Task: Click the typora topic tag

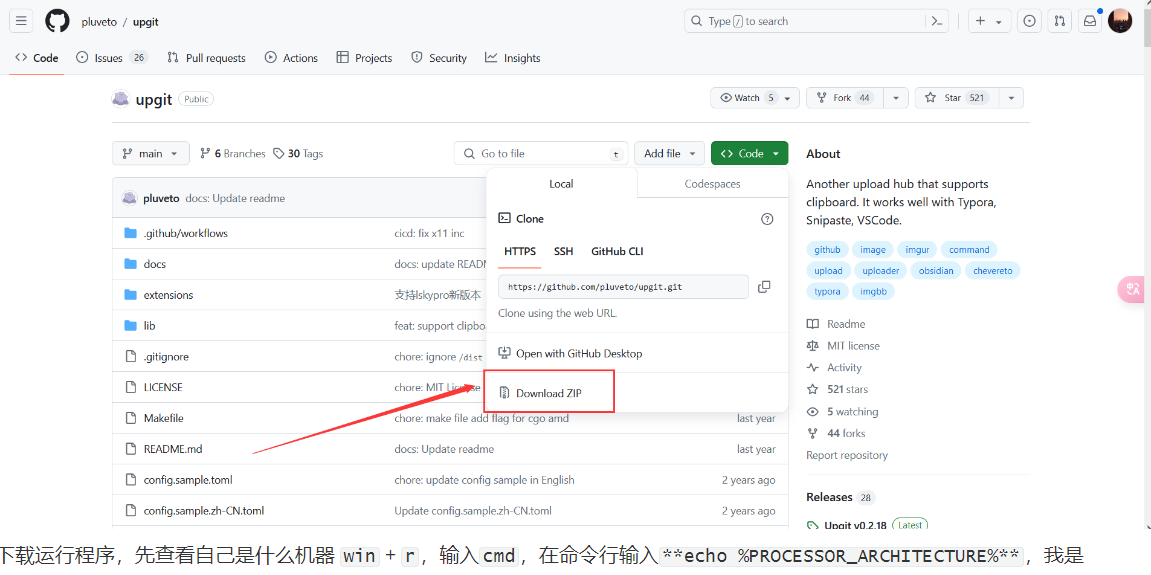Action: pyautogui.click(x=827, y=292)
